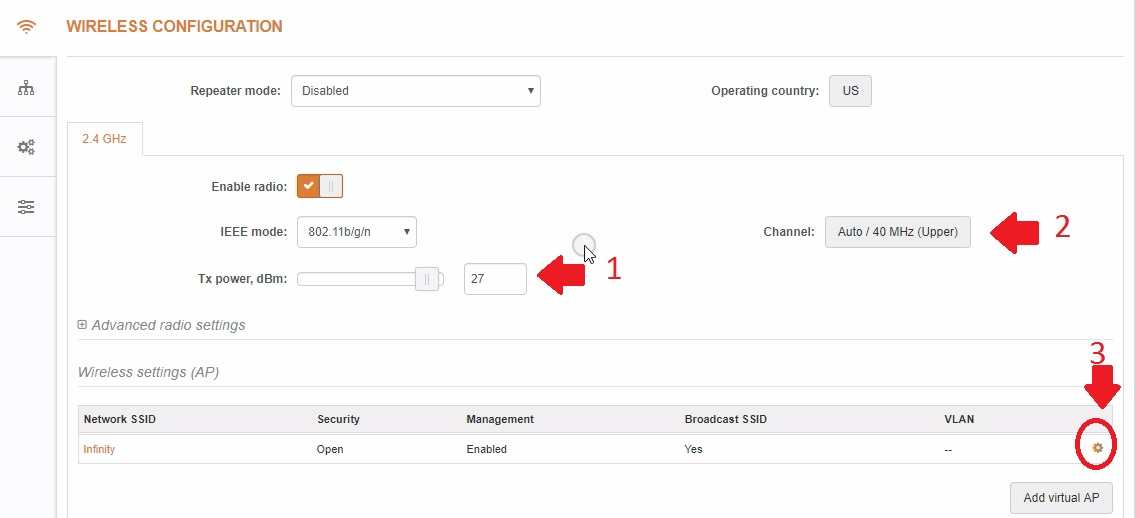Click the VLAN column header
This screenshot has width=1135, height=518.
(959, 420)
